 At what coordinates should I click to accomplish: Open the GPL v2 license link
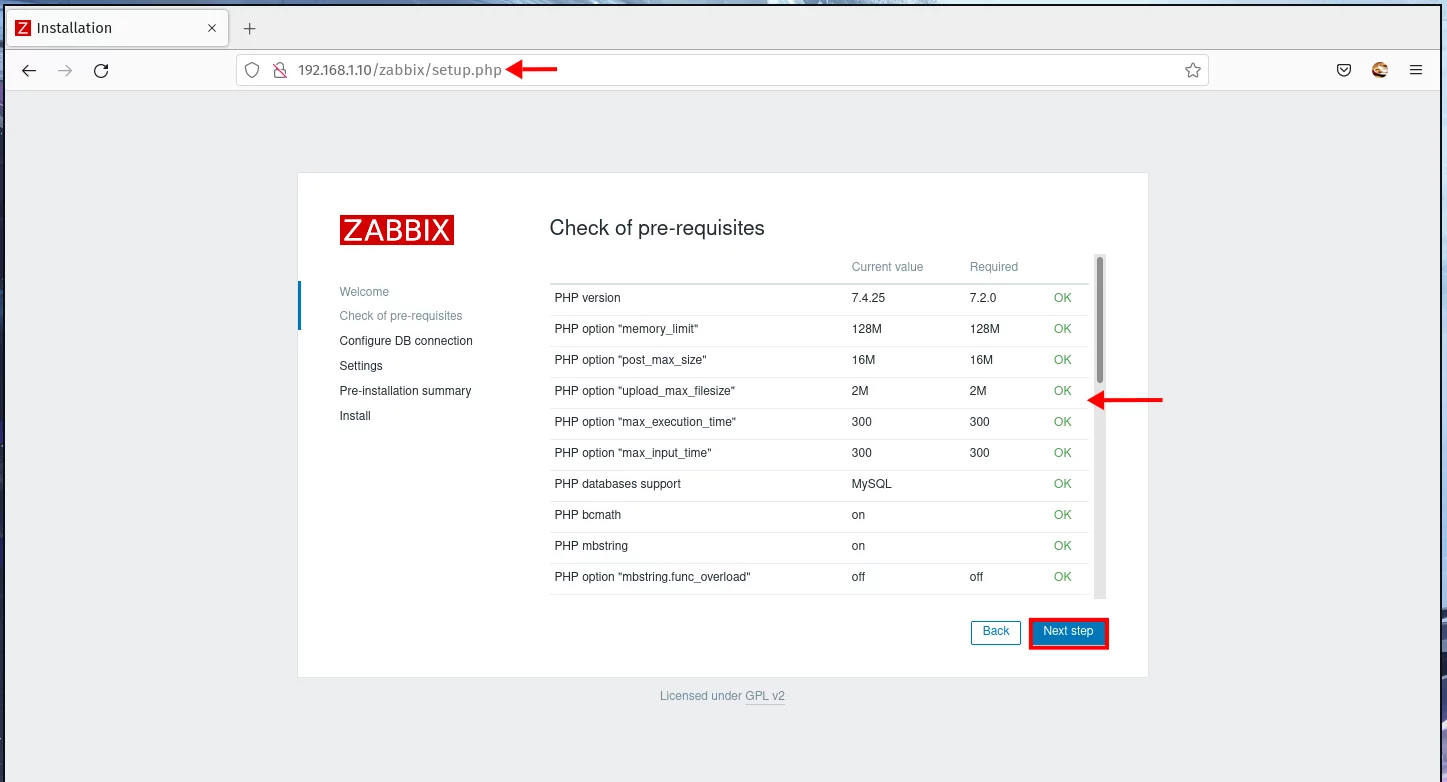tap(765, 696)
